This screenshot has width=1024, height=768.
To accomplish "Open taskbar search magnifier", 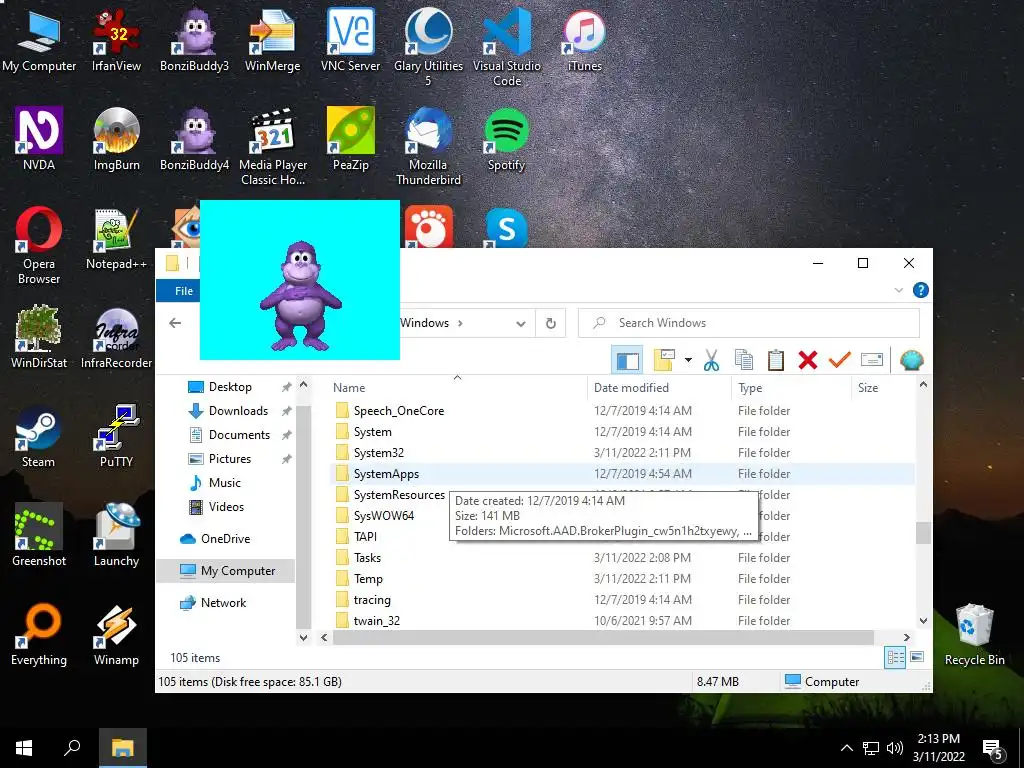I will click(x=72, y=748).
